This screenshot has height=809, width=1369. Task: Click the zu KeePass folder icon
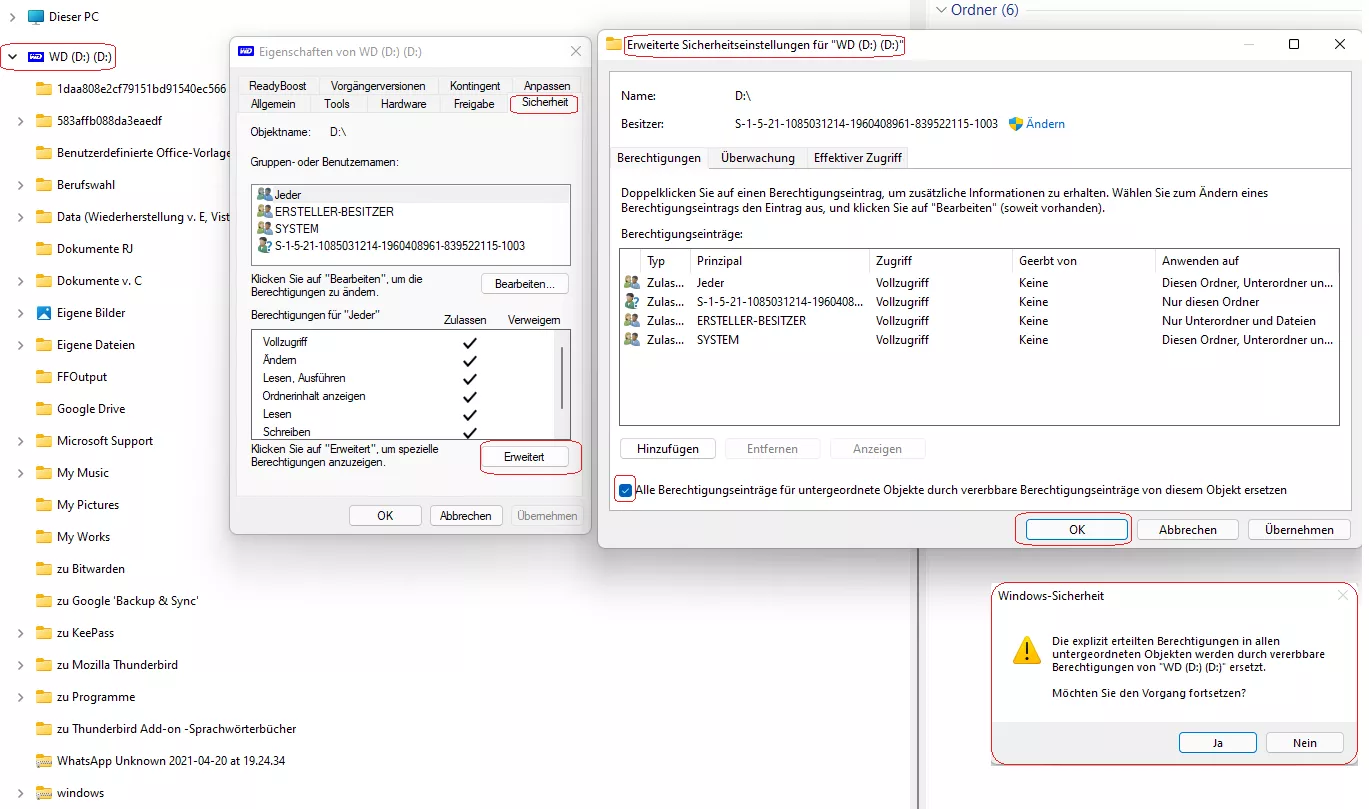click(43, 633)
